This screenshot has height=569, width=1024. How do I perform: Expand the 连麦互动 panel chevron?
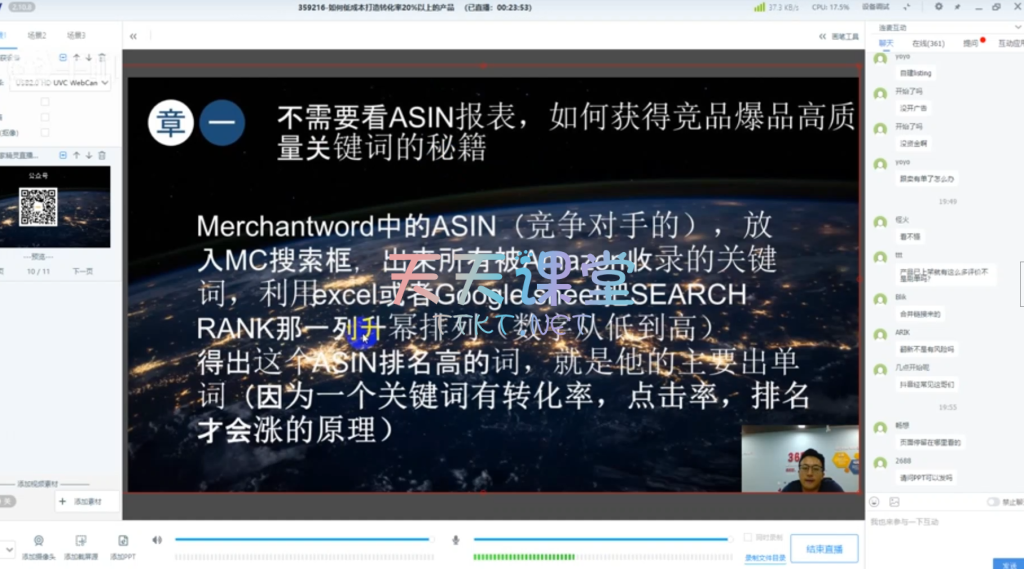[1017, 27]
